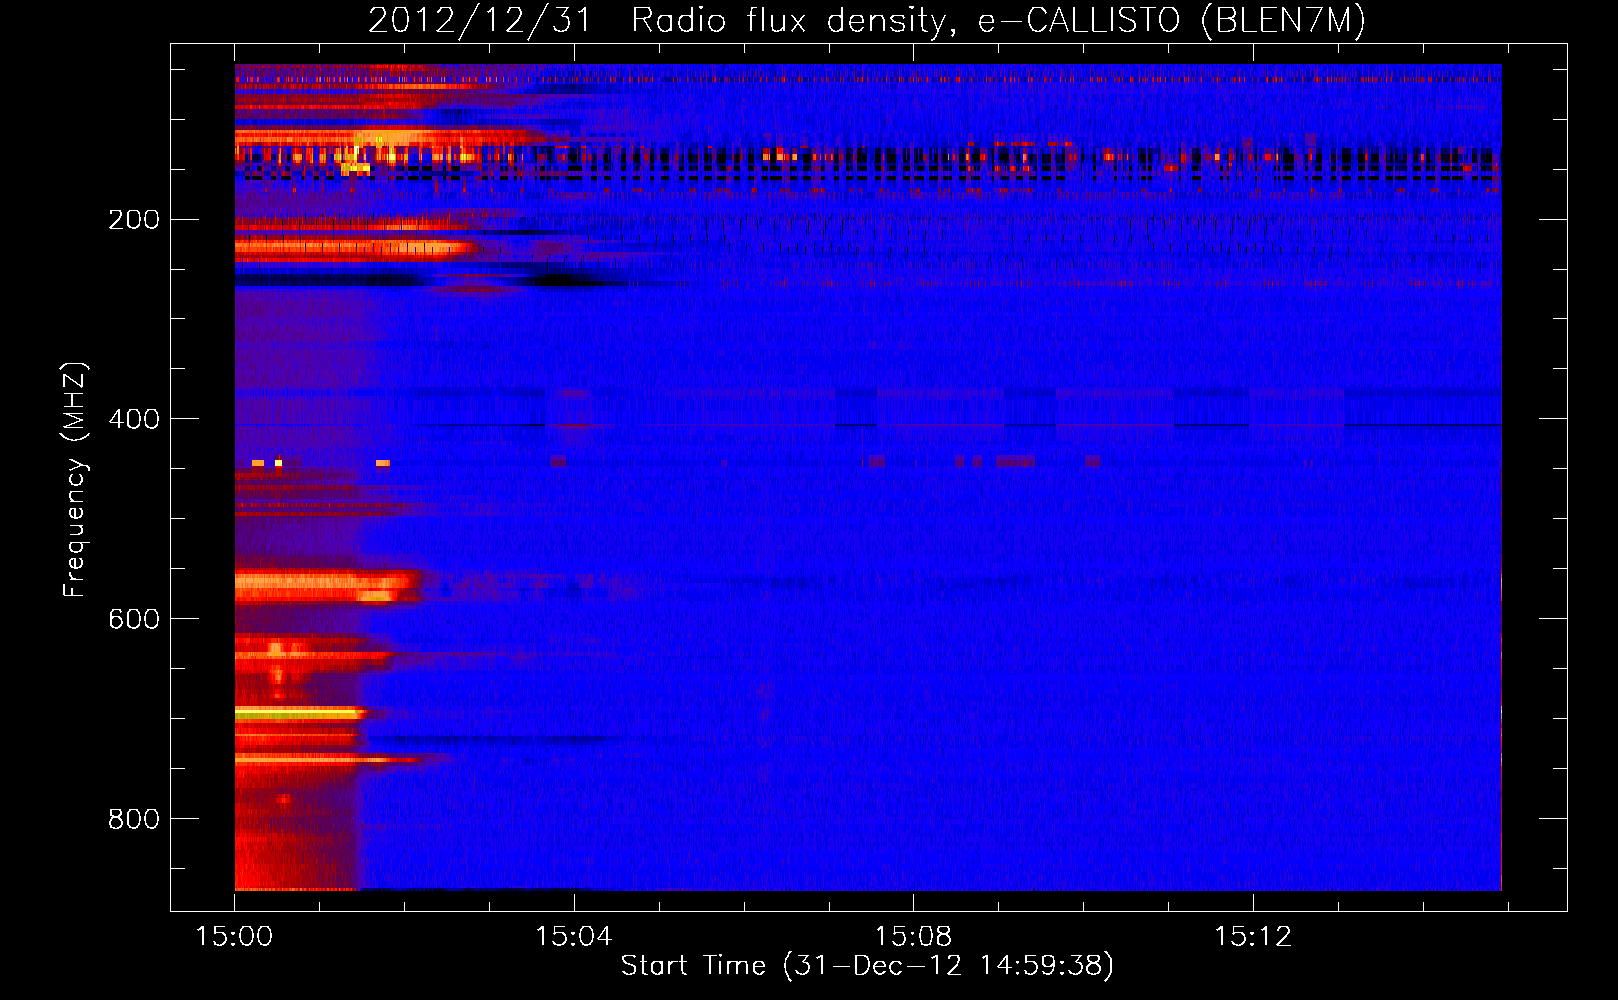
Task: Click the 15:12 time tick label
Action: 1253,937
